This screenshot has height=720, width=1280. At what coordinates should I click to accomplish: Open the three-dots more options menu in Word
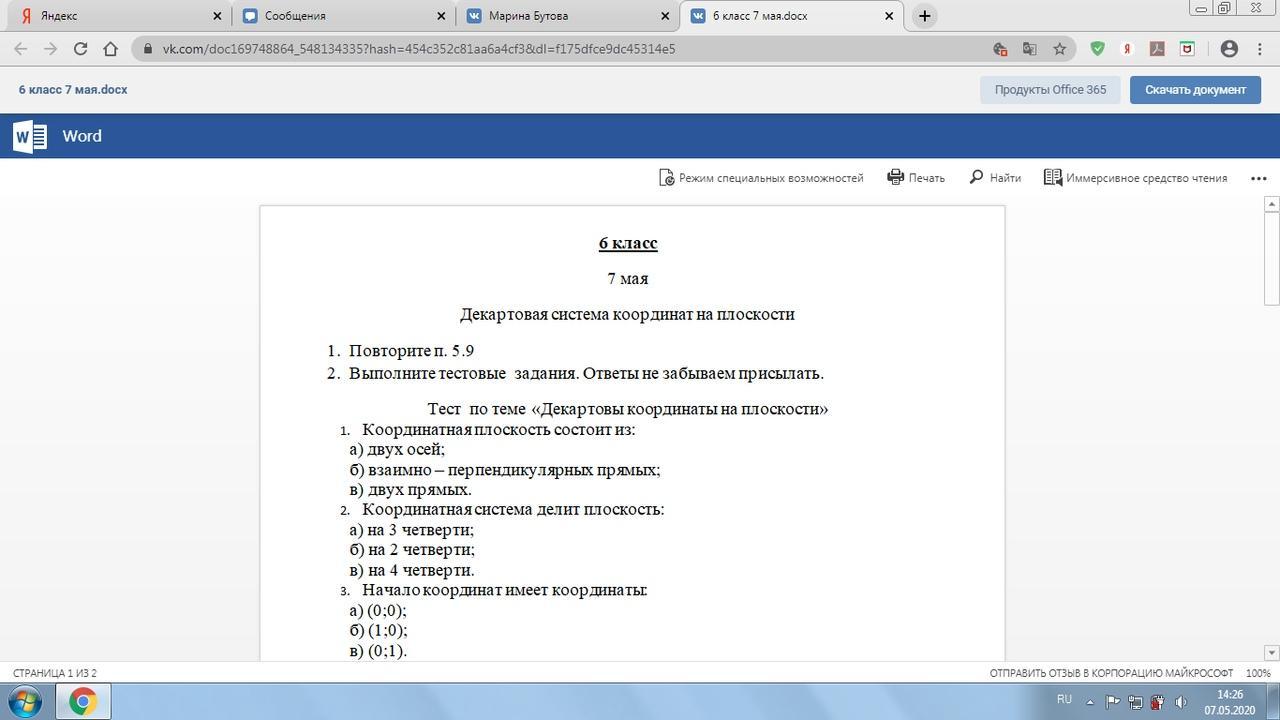click(x=1259, y=178)
